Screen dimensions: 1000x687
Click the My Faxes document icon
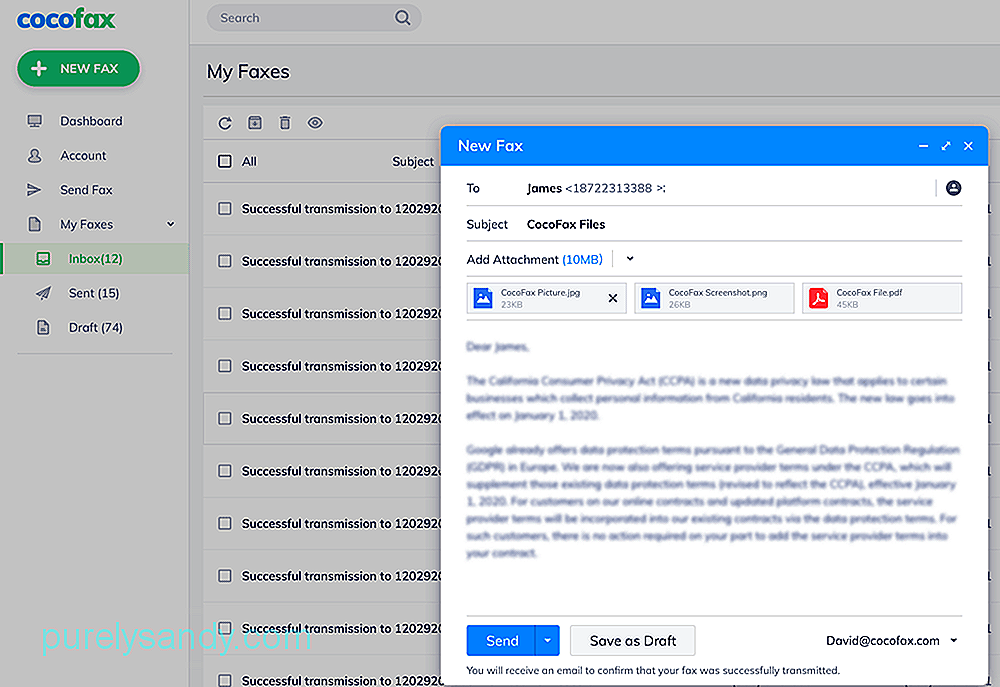point(34,224)
